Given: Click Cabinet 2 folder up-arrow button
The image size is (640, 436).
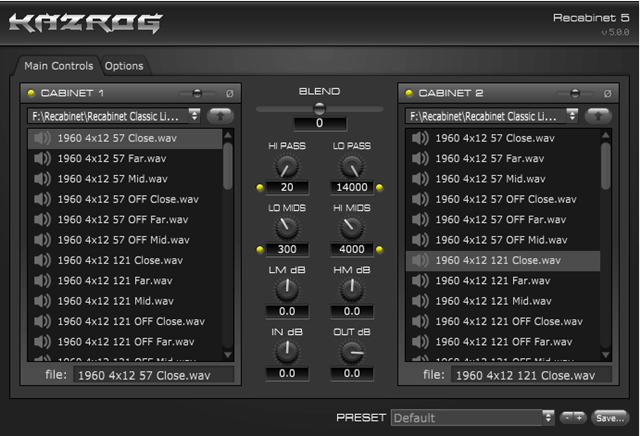Looking at the screenshot, I should [x=598, y=116].
